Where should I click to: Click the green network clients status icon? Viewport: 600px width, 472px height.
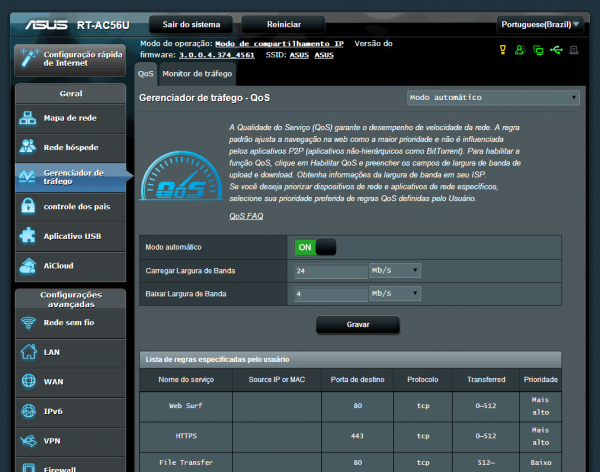point(538,50)
